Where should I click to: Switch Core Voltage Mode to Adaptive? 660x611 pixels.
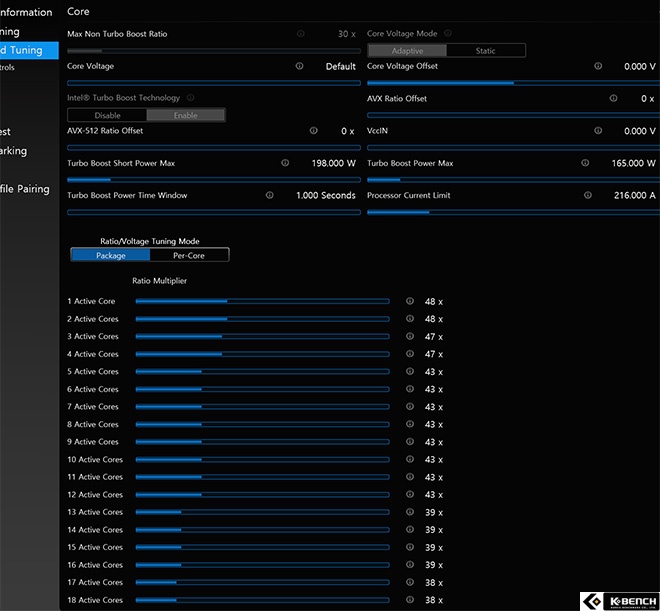[407, 51]
